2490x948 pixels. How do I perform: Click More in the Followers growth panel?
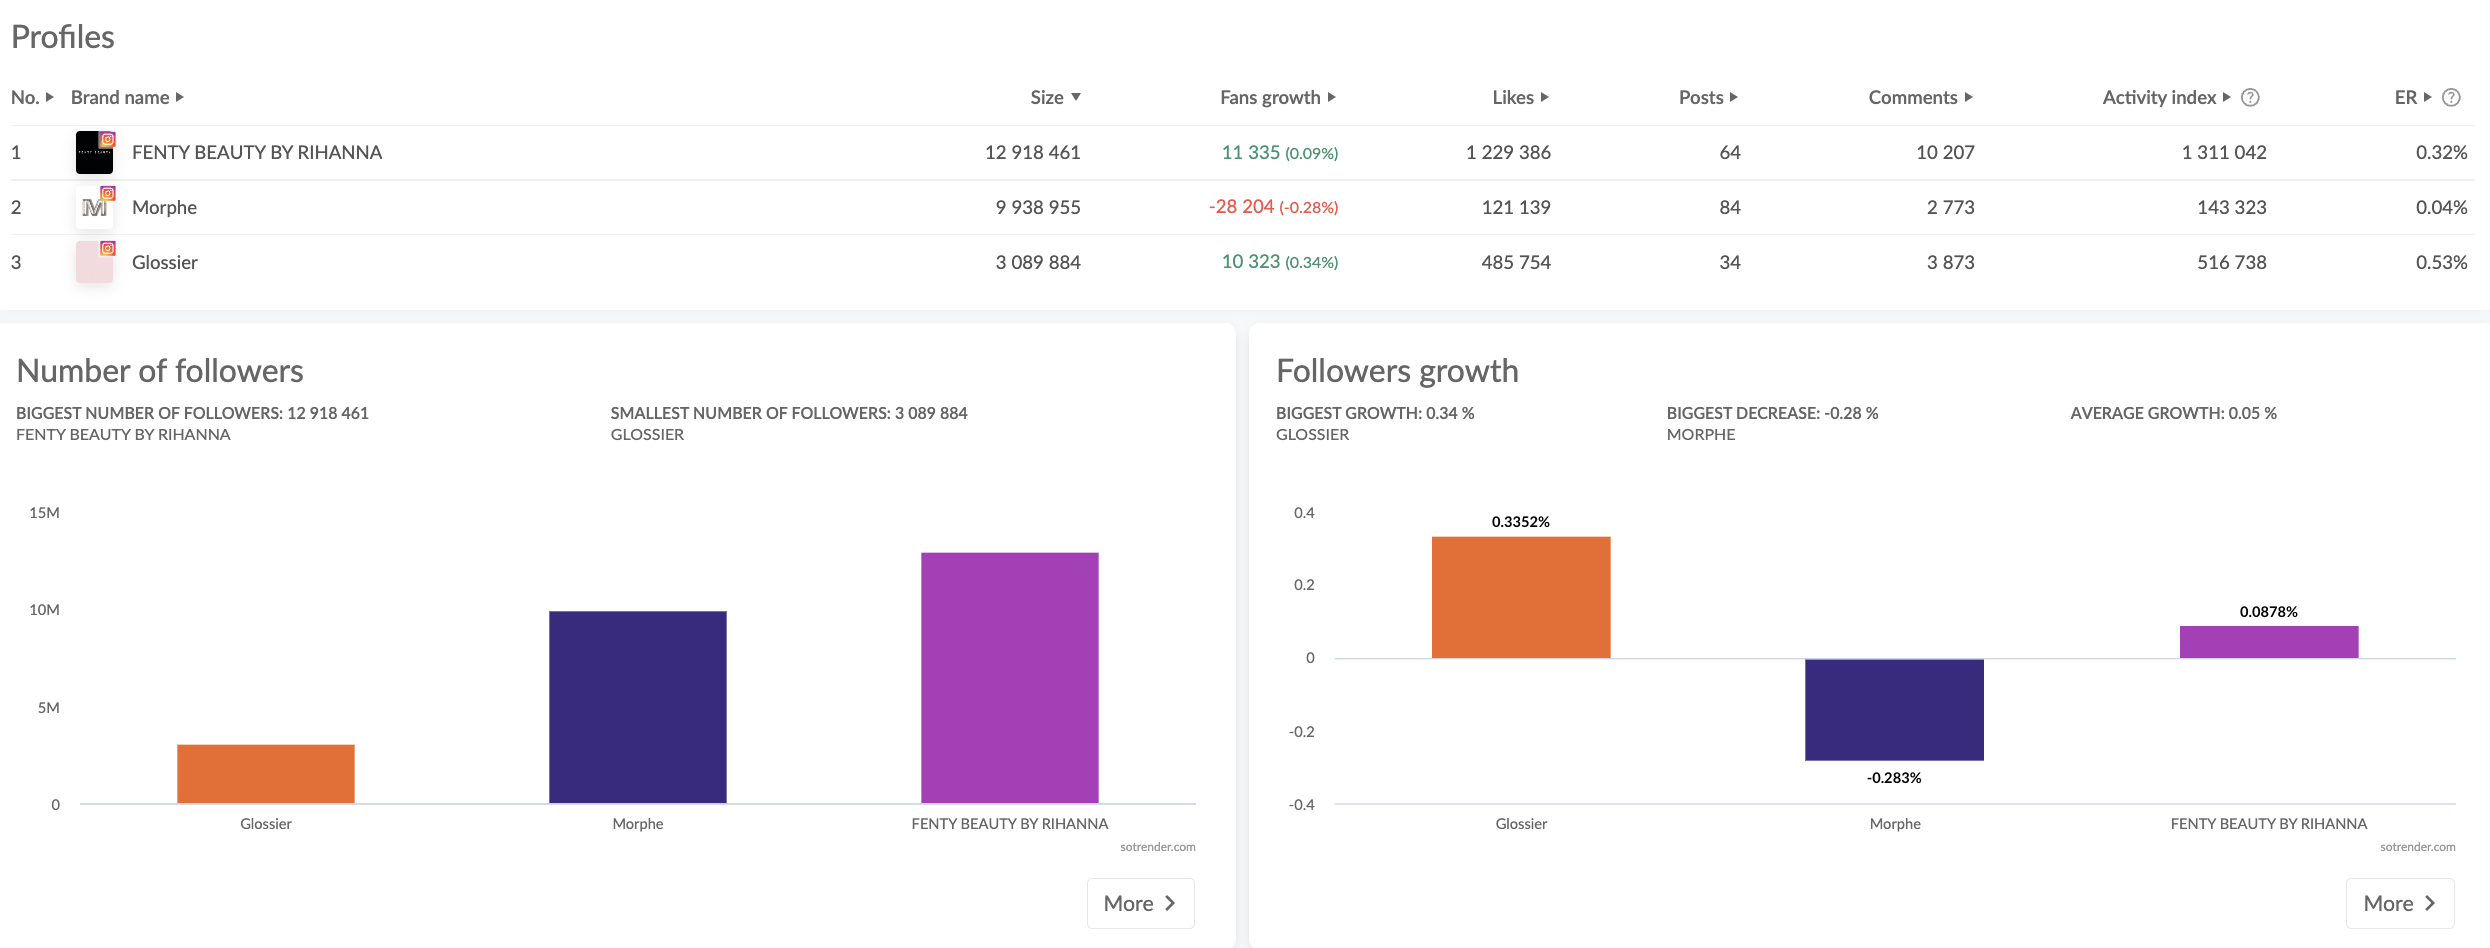tap(2400, 902)
